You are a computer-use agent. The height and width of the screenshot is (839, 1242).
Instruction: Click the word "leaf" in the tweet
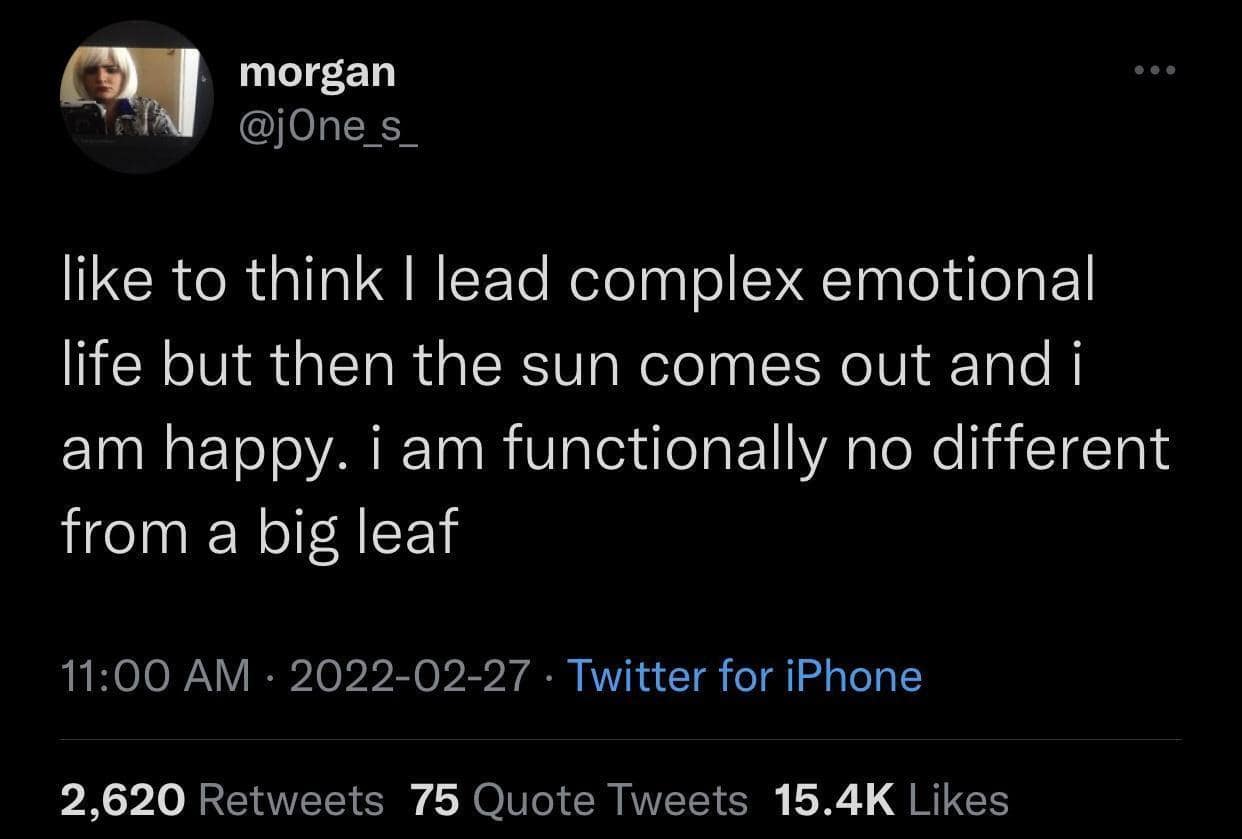(x=408, y=533)
